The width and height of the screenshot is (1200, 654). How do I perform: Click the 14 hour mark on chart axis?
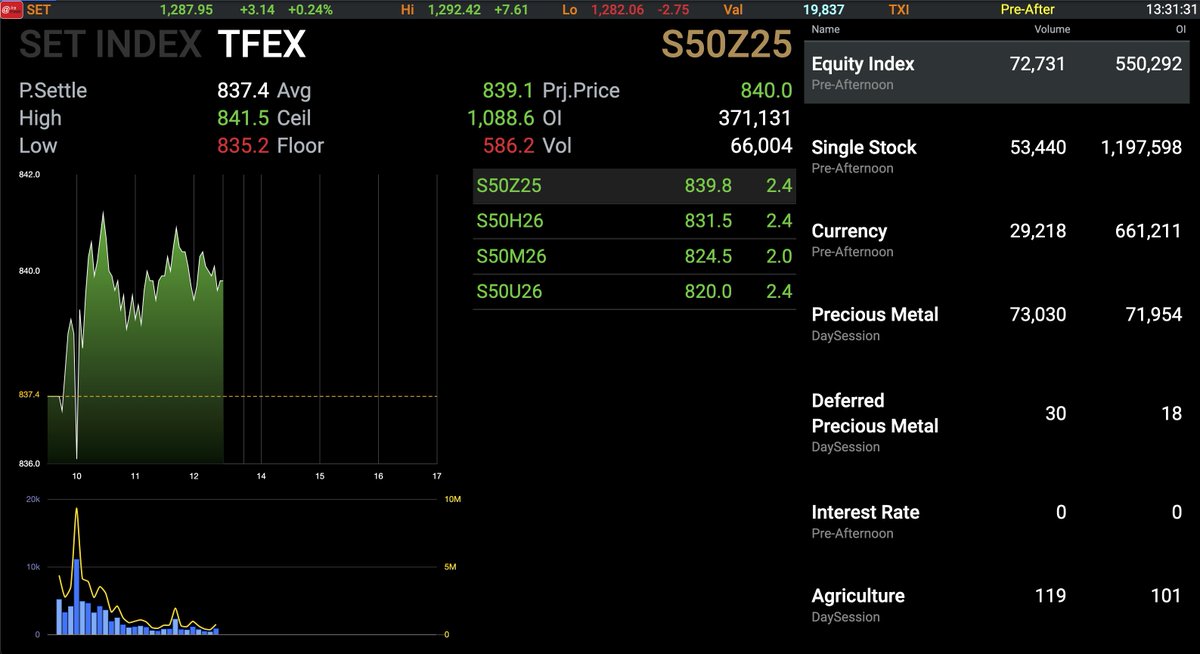[261, 476]
